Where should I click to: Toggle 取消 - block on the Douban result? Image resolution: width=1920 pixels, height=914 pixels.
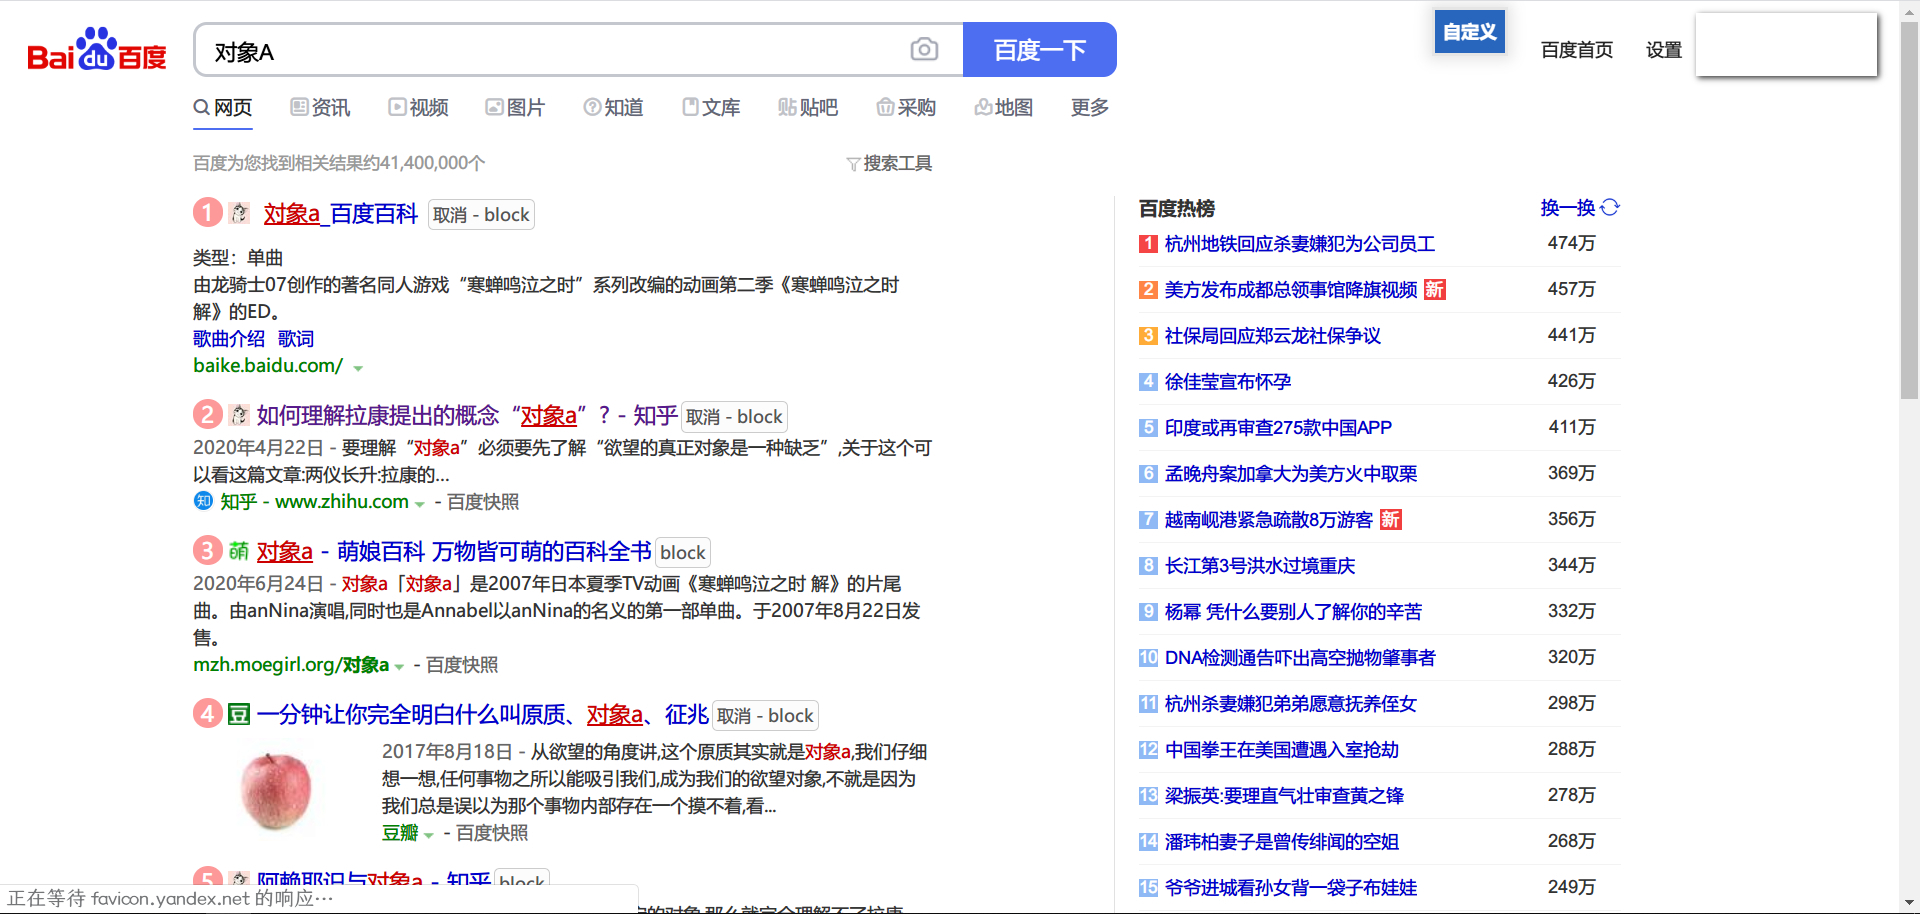coord(765,716)
